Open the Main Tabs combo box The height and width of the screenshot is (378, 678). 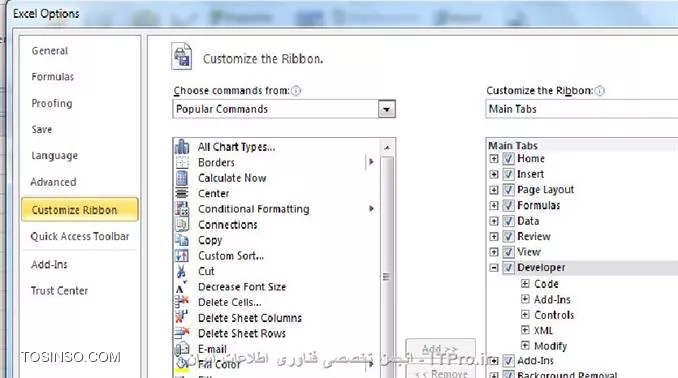pos(581,109)
